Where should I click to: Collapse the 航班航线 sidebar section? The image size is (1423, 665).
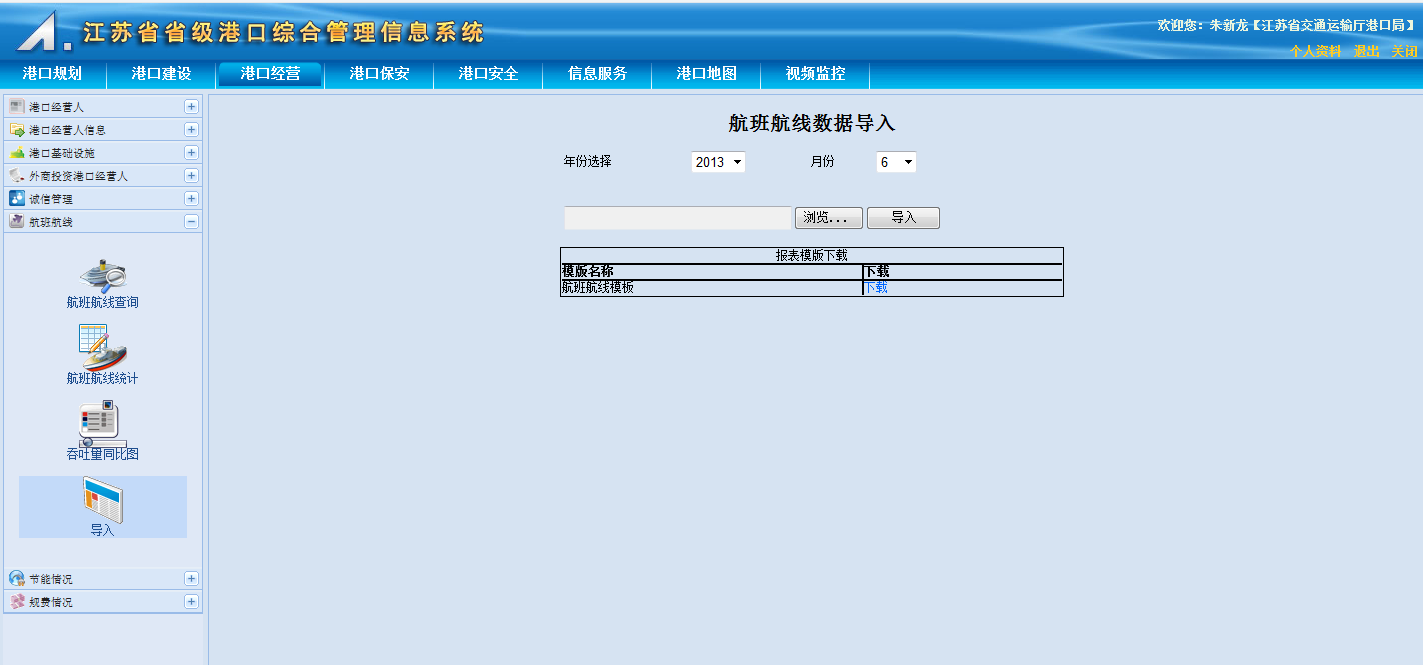pyautogui.click(x=191, y=222)
